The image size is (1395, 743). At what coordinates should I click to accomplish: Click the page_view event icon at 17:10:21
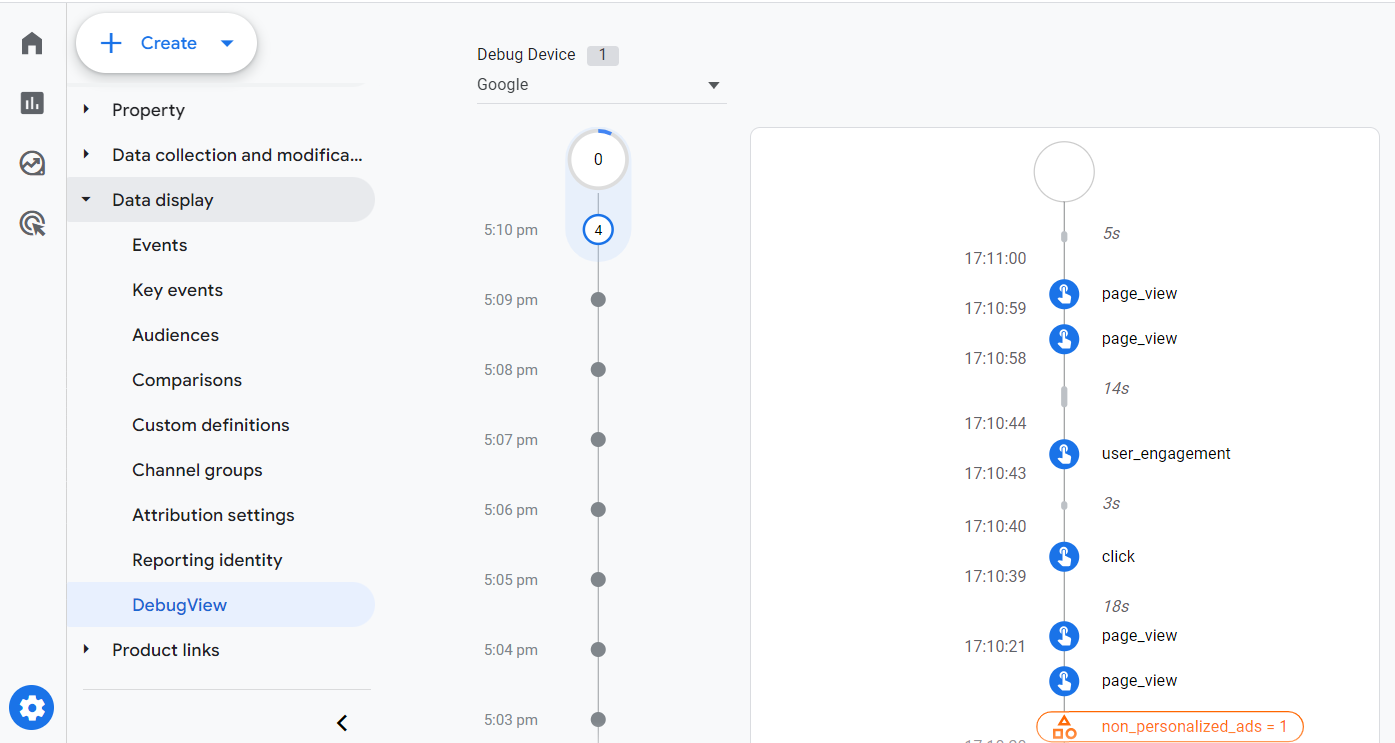pyautogui.click(x=1064, y=636)
